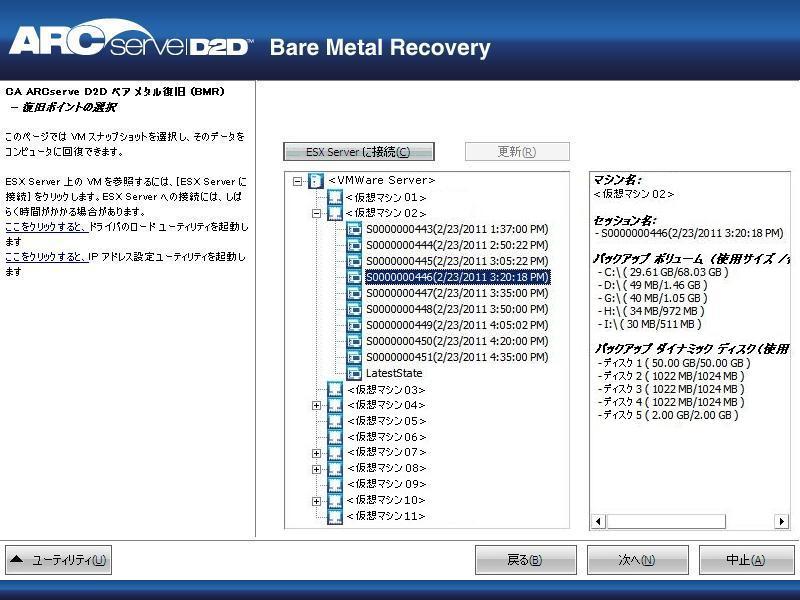Select session S0000000449(2/23/2011 4:05:02 PM)
This screenshot has height=600, width=800.
[457, 325]
